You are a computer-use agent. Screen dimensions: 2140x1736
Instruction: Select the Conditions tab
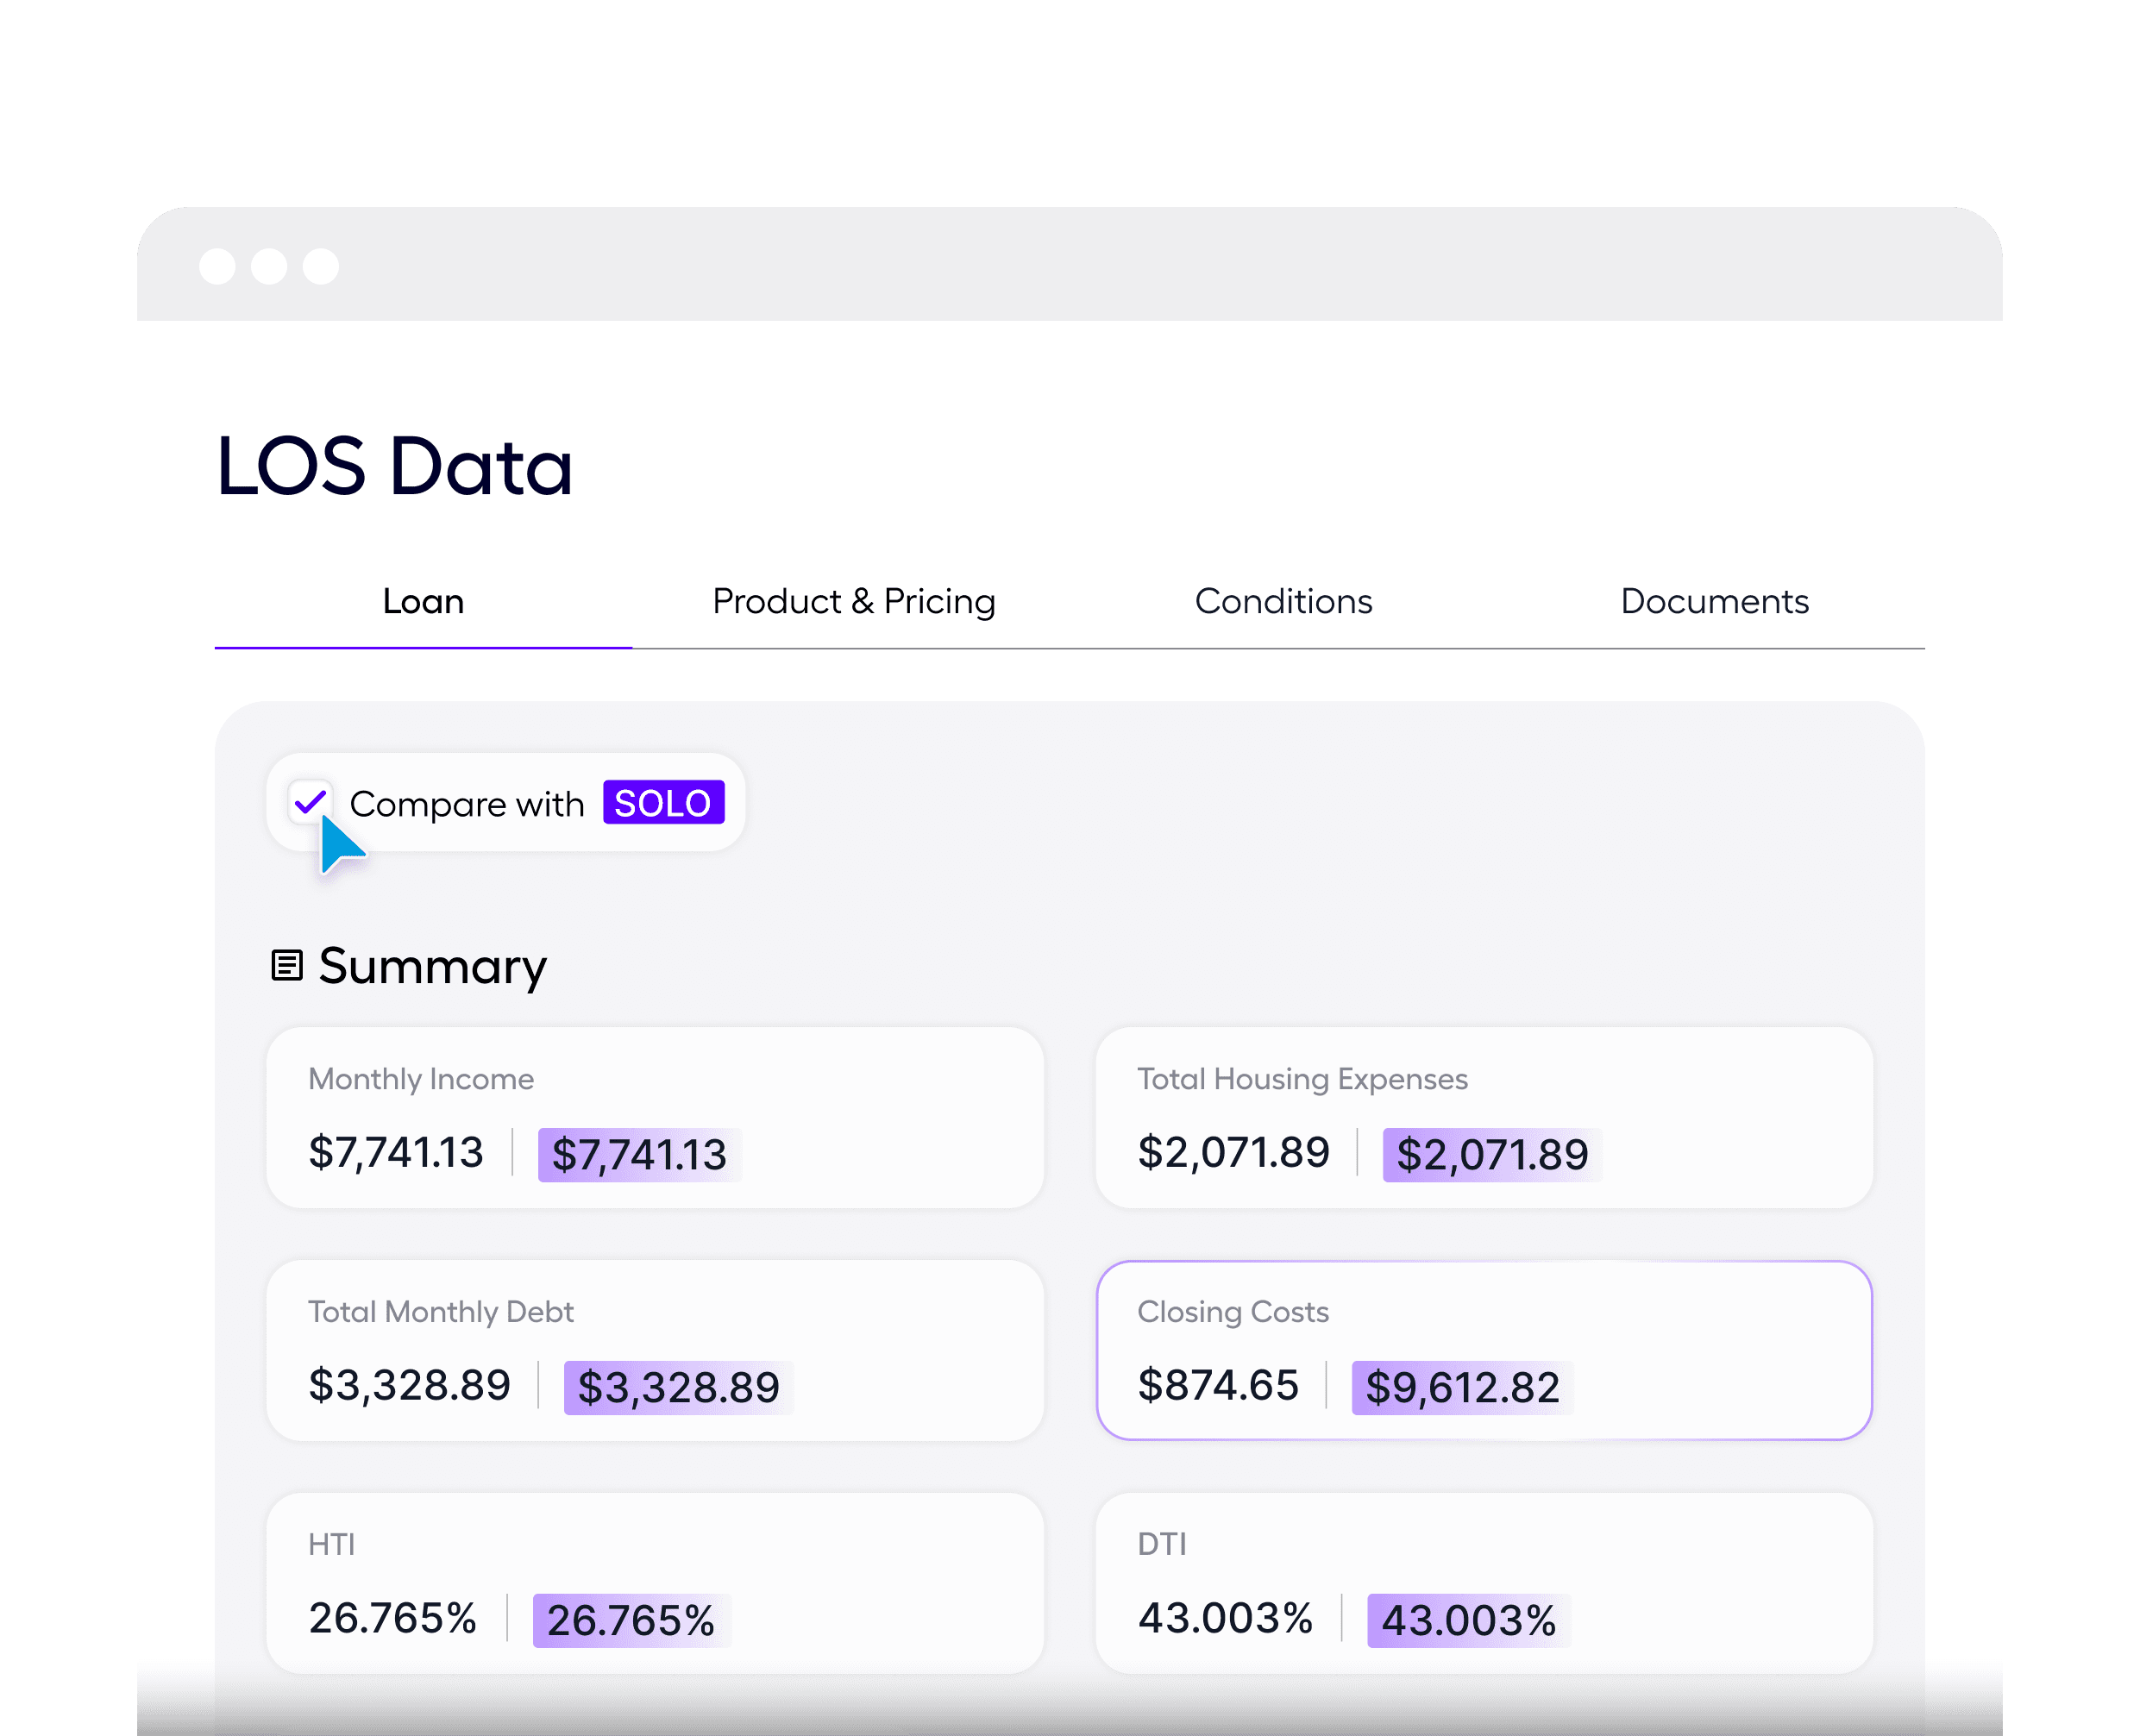click(1283, 601)
